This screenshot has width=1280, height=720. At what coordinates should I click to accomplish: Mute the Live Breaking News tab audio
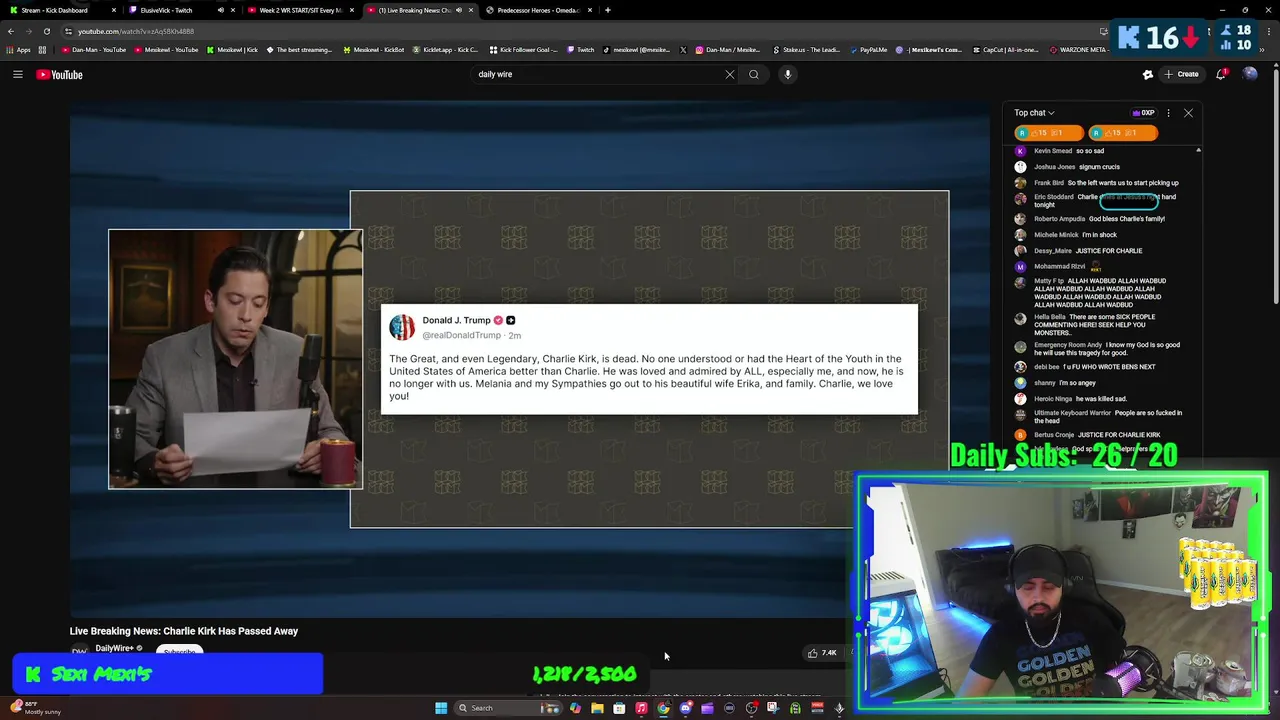459,10
